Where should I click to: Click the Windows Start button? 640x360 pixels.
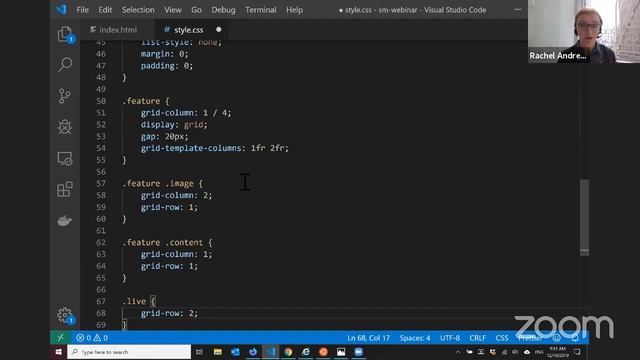pos(58,352)
